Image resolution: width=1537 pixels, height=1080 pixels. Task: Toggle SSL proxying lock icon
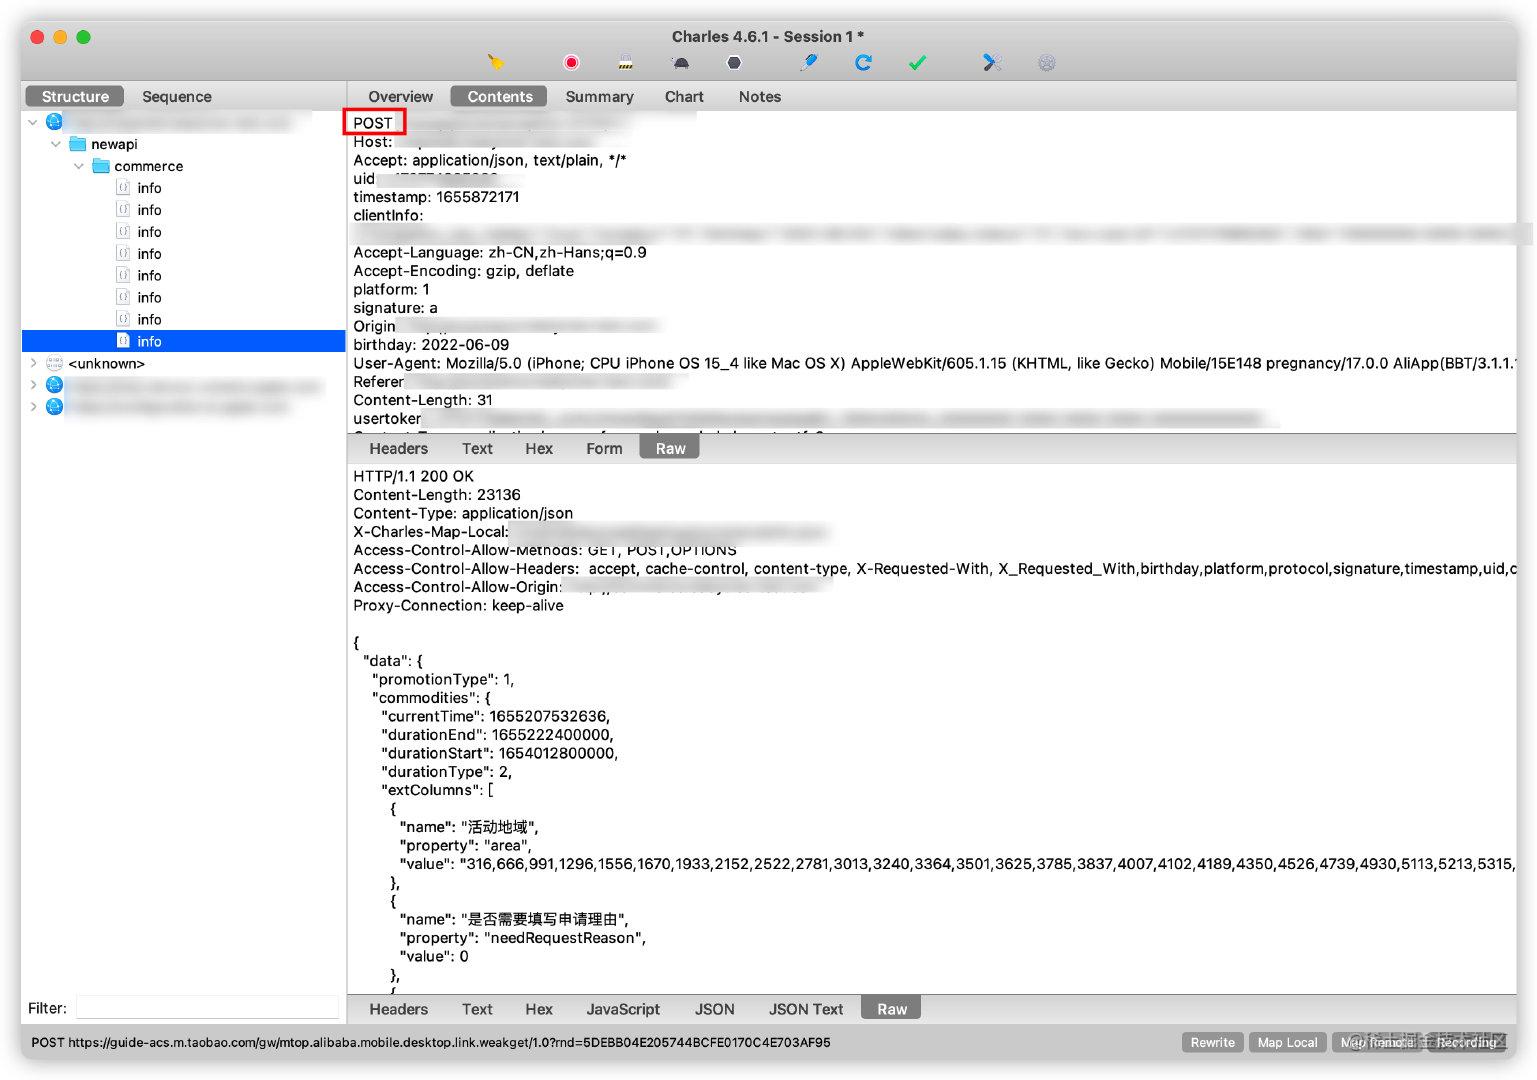point(626,63)
